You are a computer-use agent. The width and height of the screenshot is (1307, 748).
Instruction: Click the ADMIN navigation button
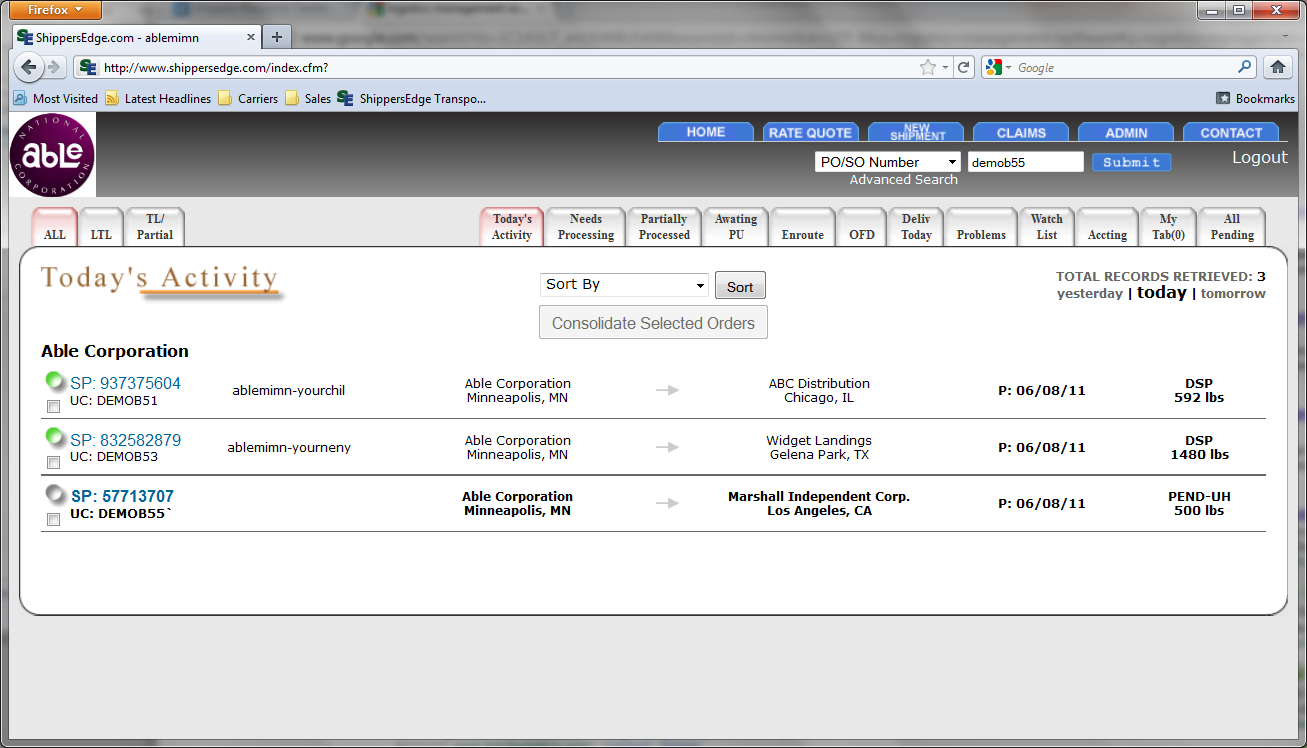coord(1126,132)
